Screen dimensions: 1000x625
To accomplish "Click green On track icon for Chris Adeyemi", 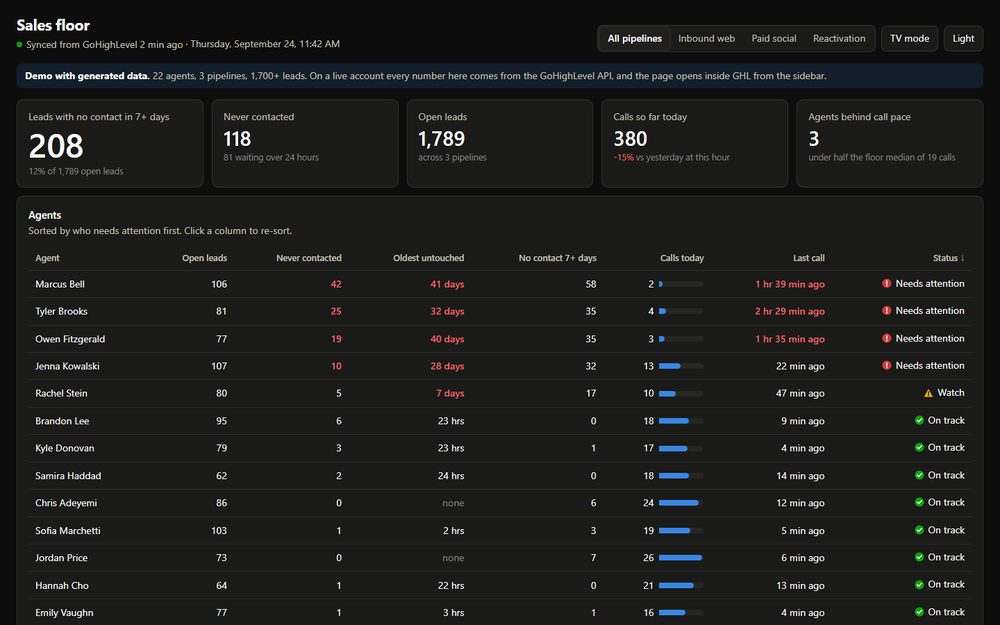I will (x=919, y=503).
